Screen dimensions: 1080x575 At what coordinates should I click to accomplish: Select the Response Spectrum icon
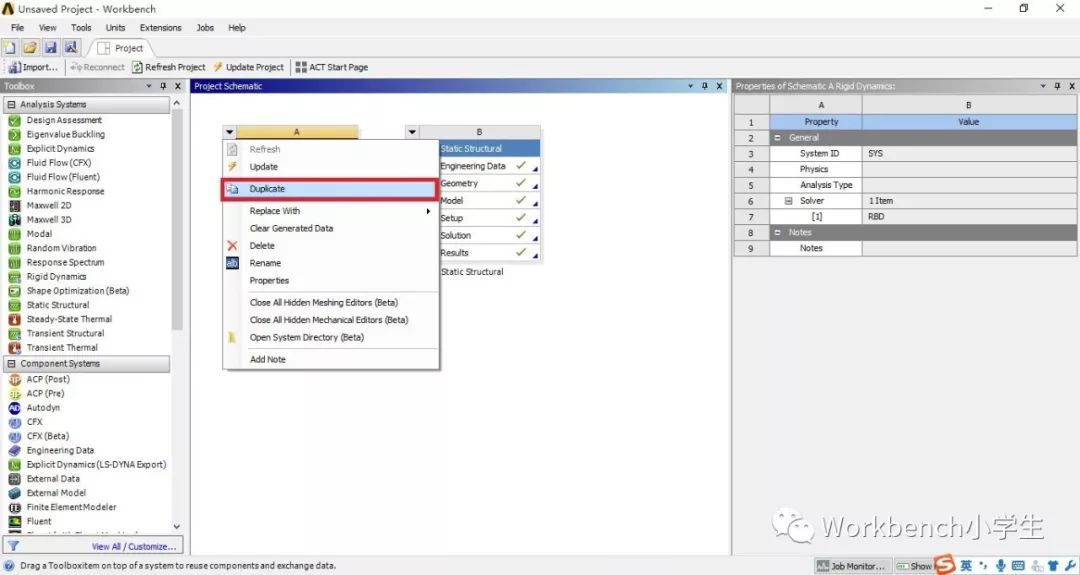tap(14, 262)
